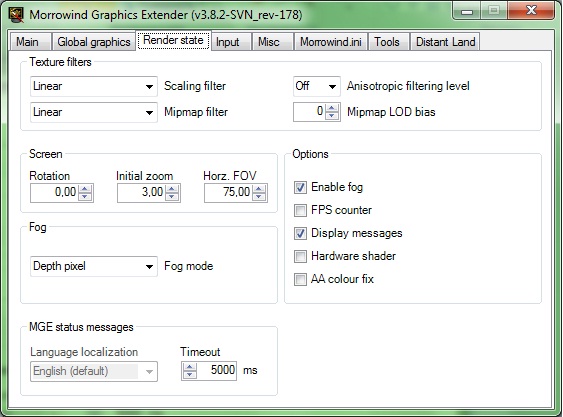This screenshot has height=417, width=563.
Task: Open the Misc tab
Action: tap(273, 42)
